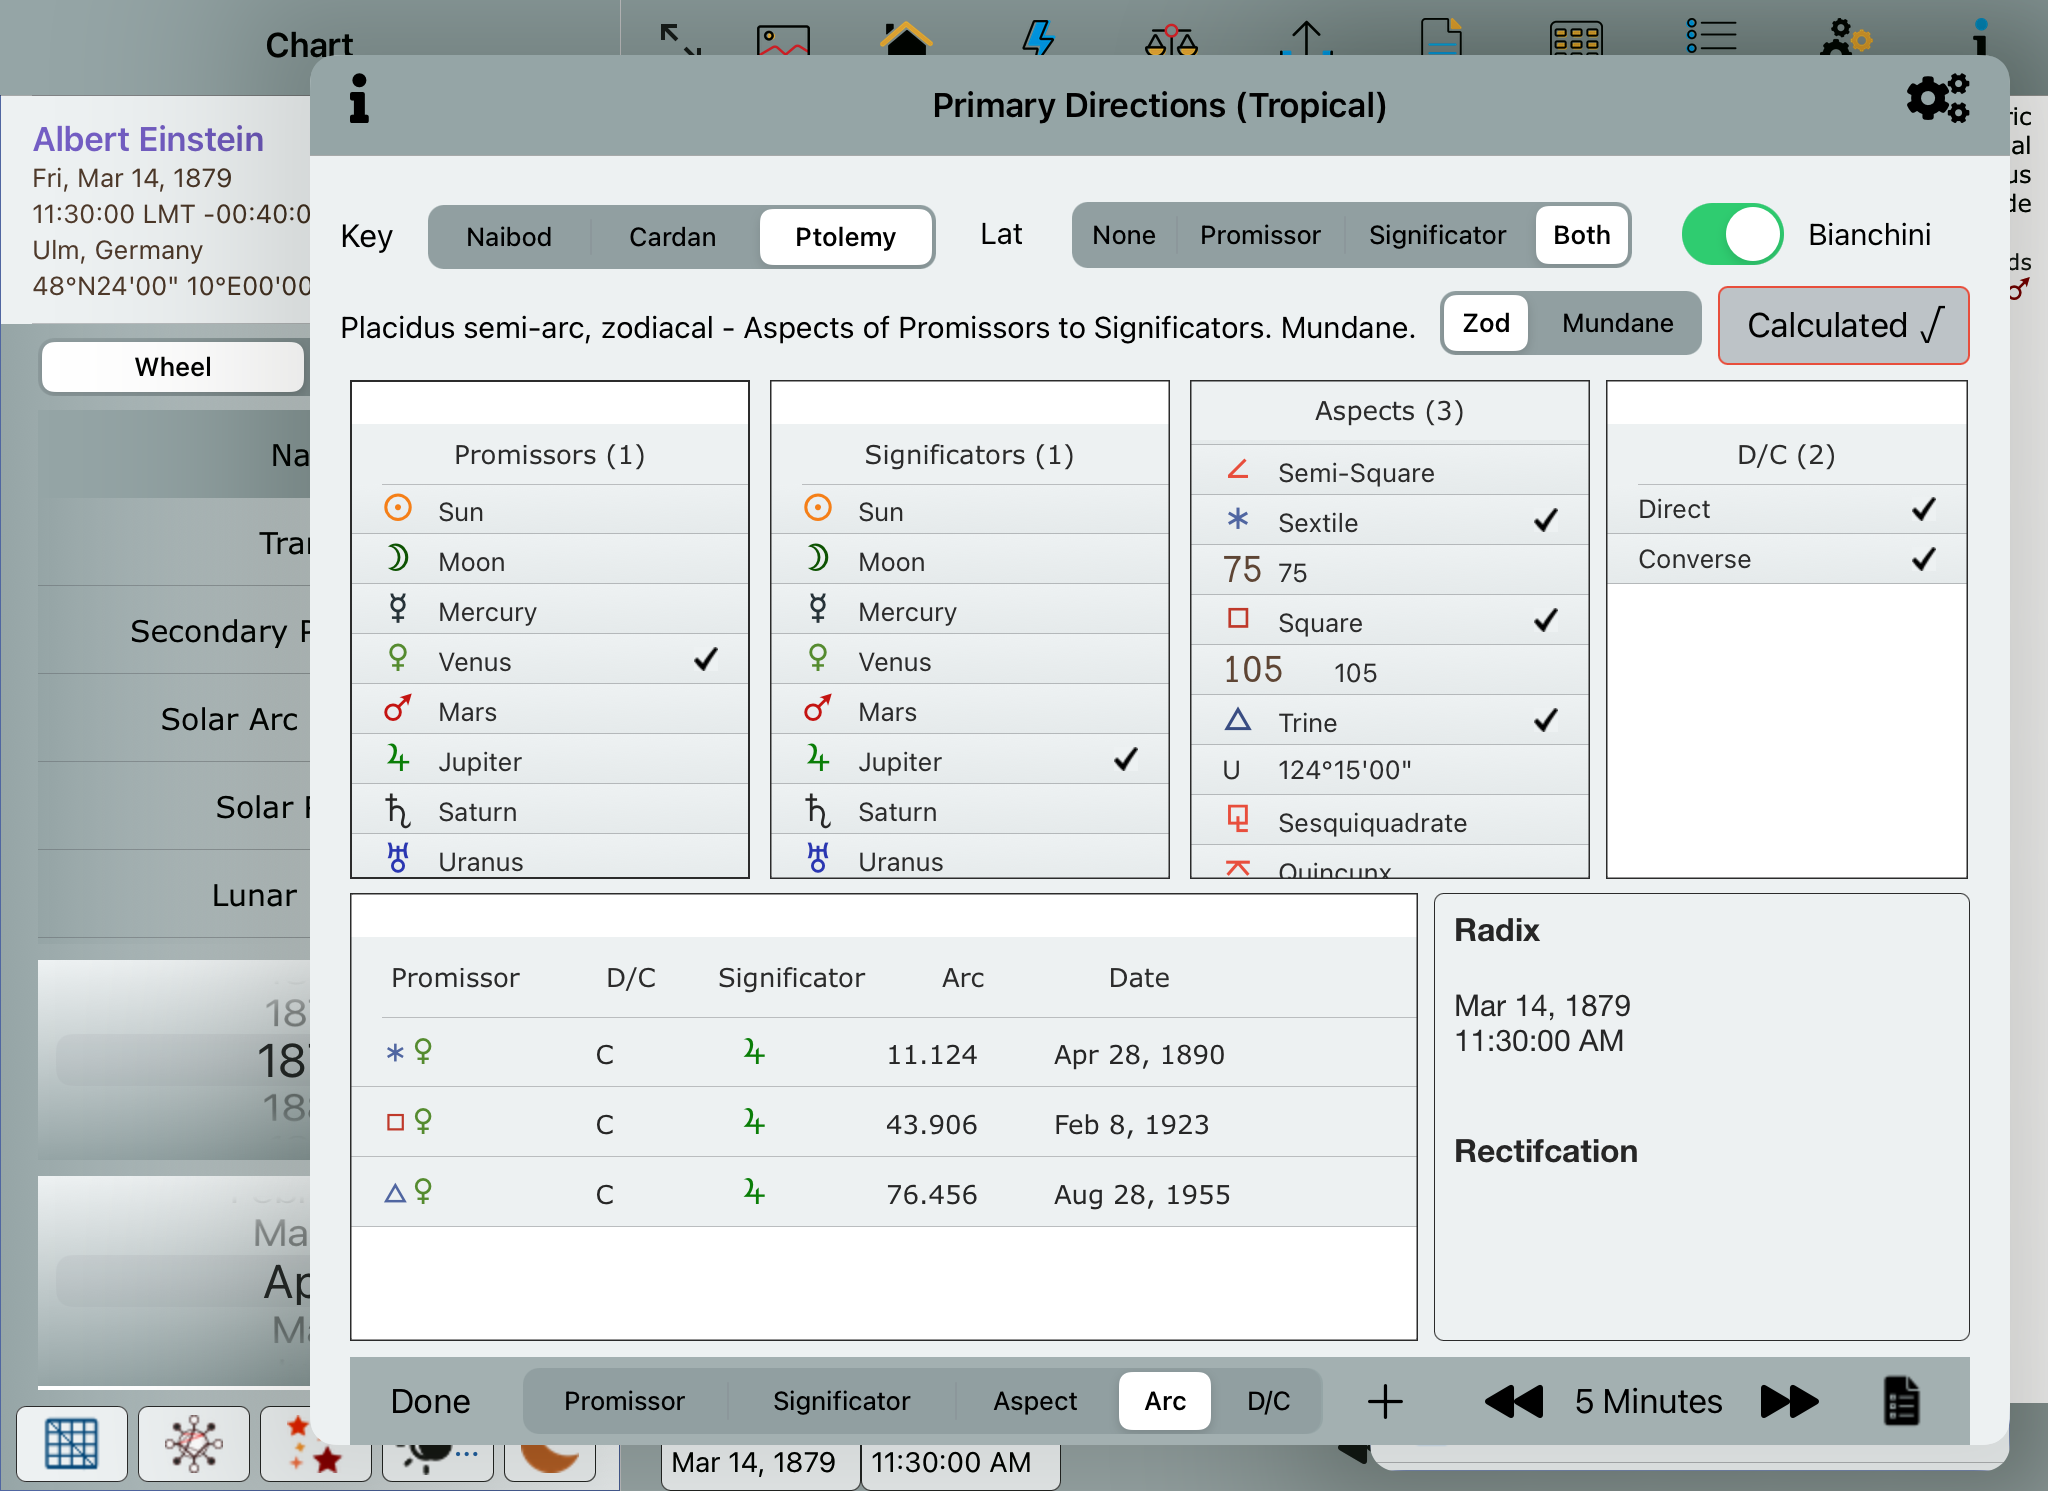This screenshot has height=1491, width=2048.
Task: Click the rewind time step arrows
Action: 1514,1401
